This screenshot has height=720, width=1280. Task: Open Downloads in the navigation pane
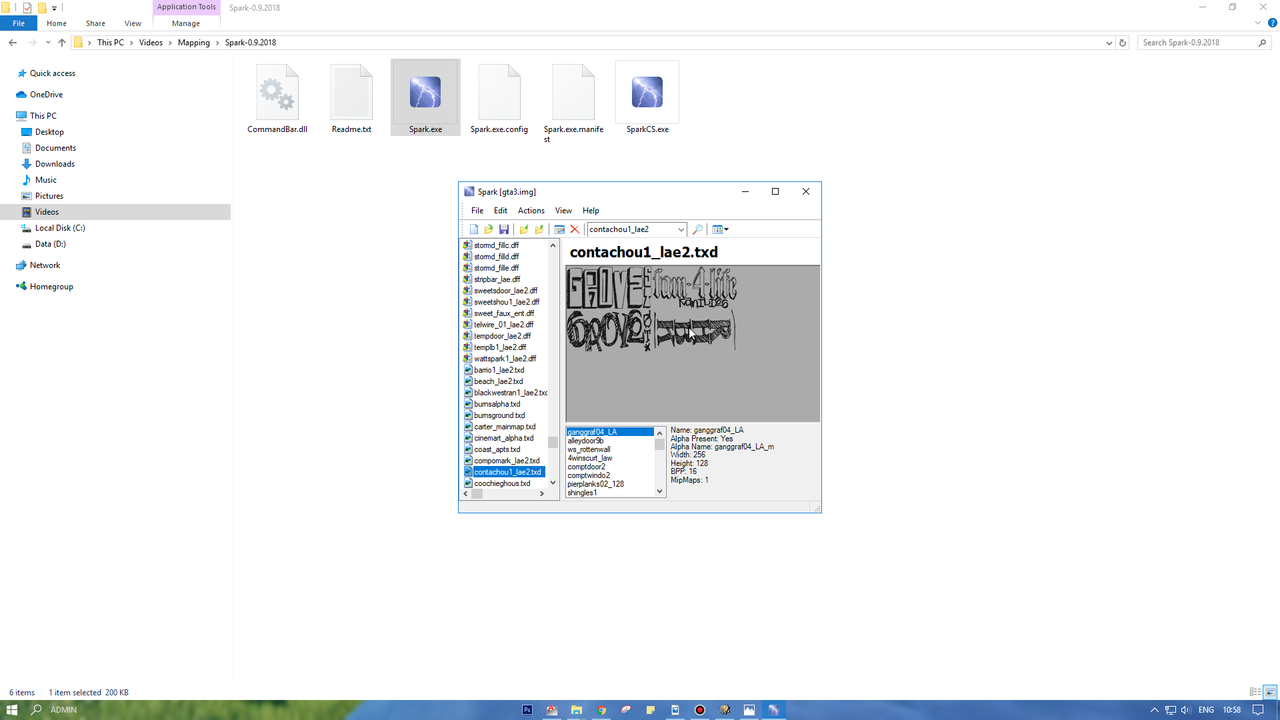(55, 164)
